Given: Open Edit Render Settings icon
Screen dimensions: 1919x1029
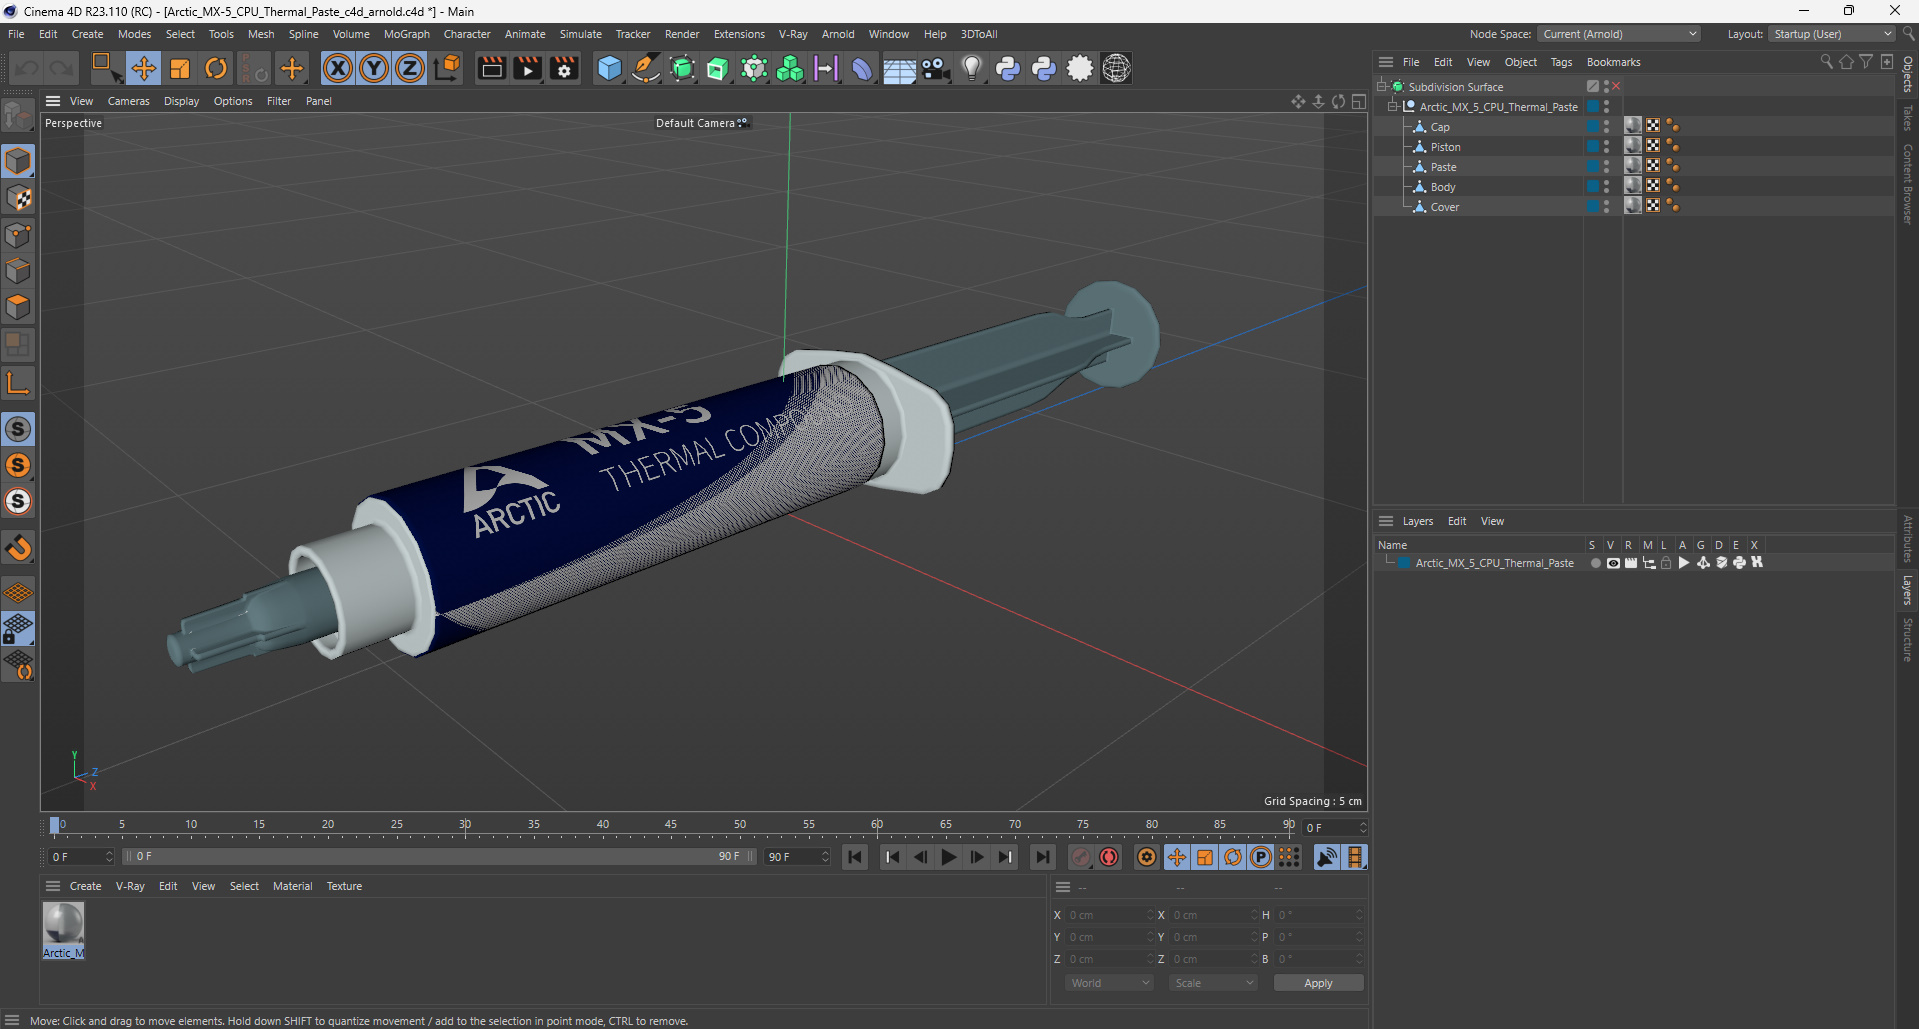Looking at the screenshot, I should point(564,68).
